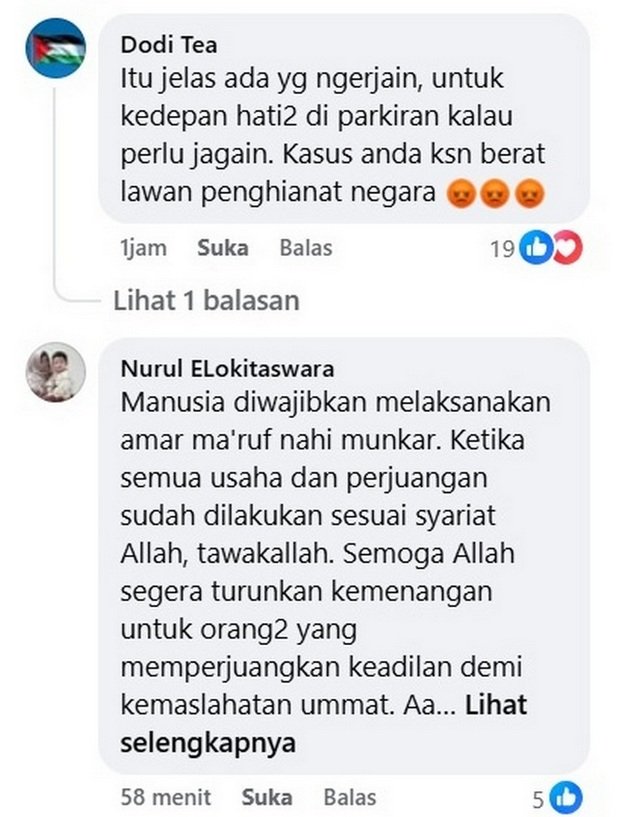This screenshot has width=640, height=817.
Task: Click the red heart reaction on Dodi Tea's comment
Action: pyautogui.click(x=568, y=248)
